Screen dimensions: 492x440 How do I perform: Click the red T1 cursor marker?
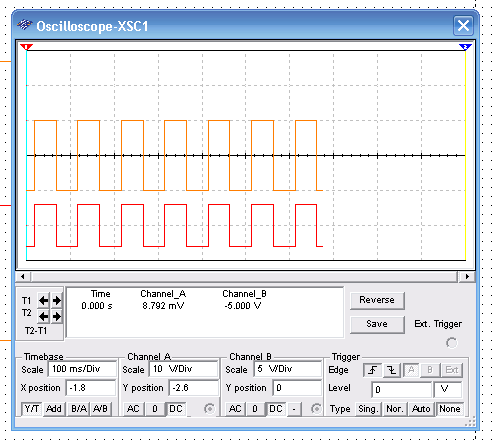tap(26, 47)
